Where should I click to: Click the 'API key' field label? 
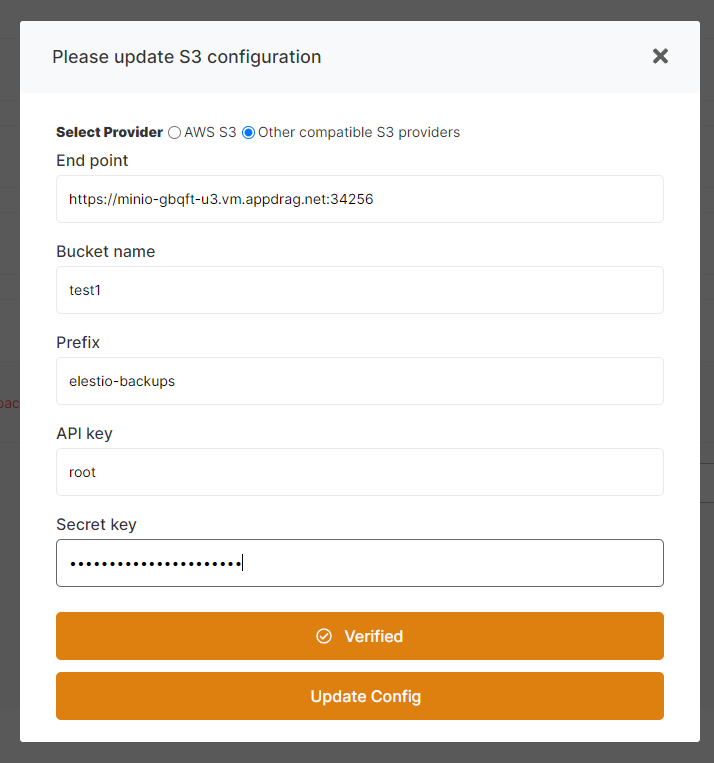[84, 433]
